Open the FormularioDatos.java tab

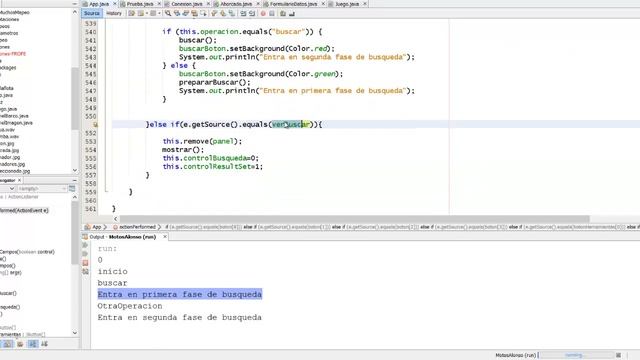(293, 4)
